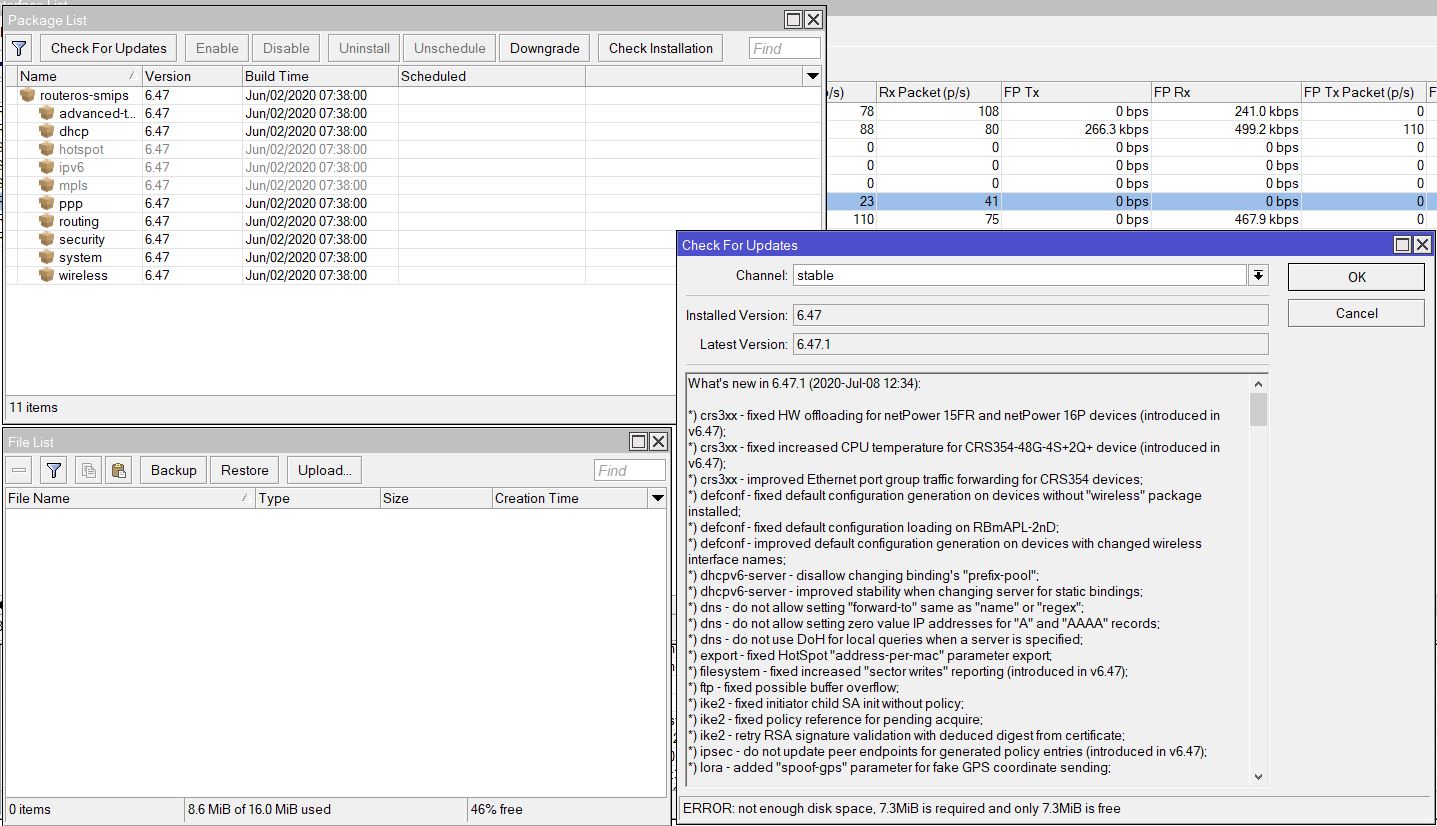This screenshot has height=826, width=1437.
Task: Click the Paste icon in File List
Action: (x=118, y=470)
